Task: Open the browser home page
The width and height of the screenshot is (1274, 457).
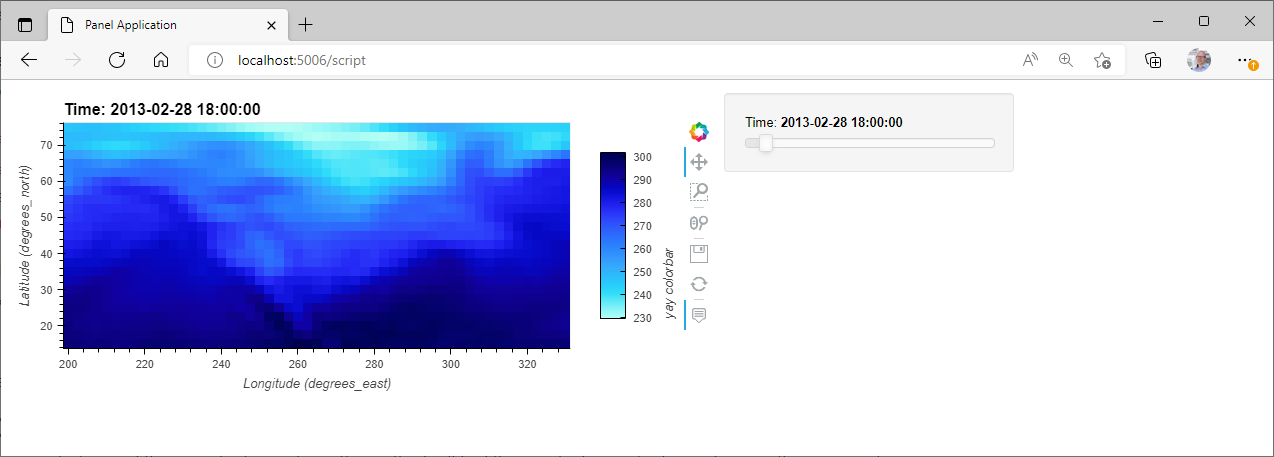Action: coord(160,60)
